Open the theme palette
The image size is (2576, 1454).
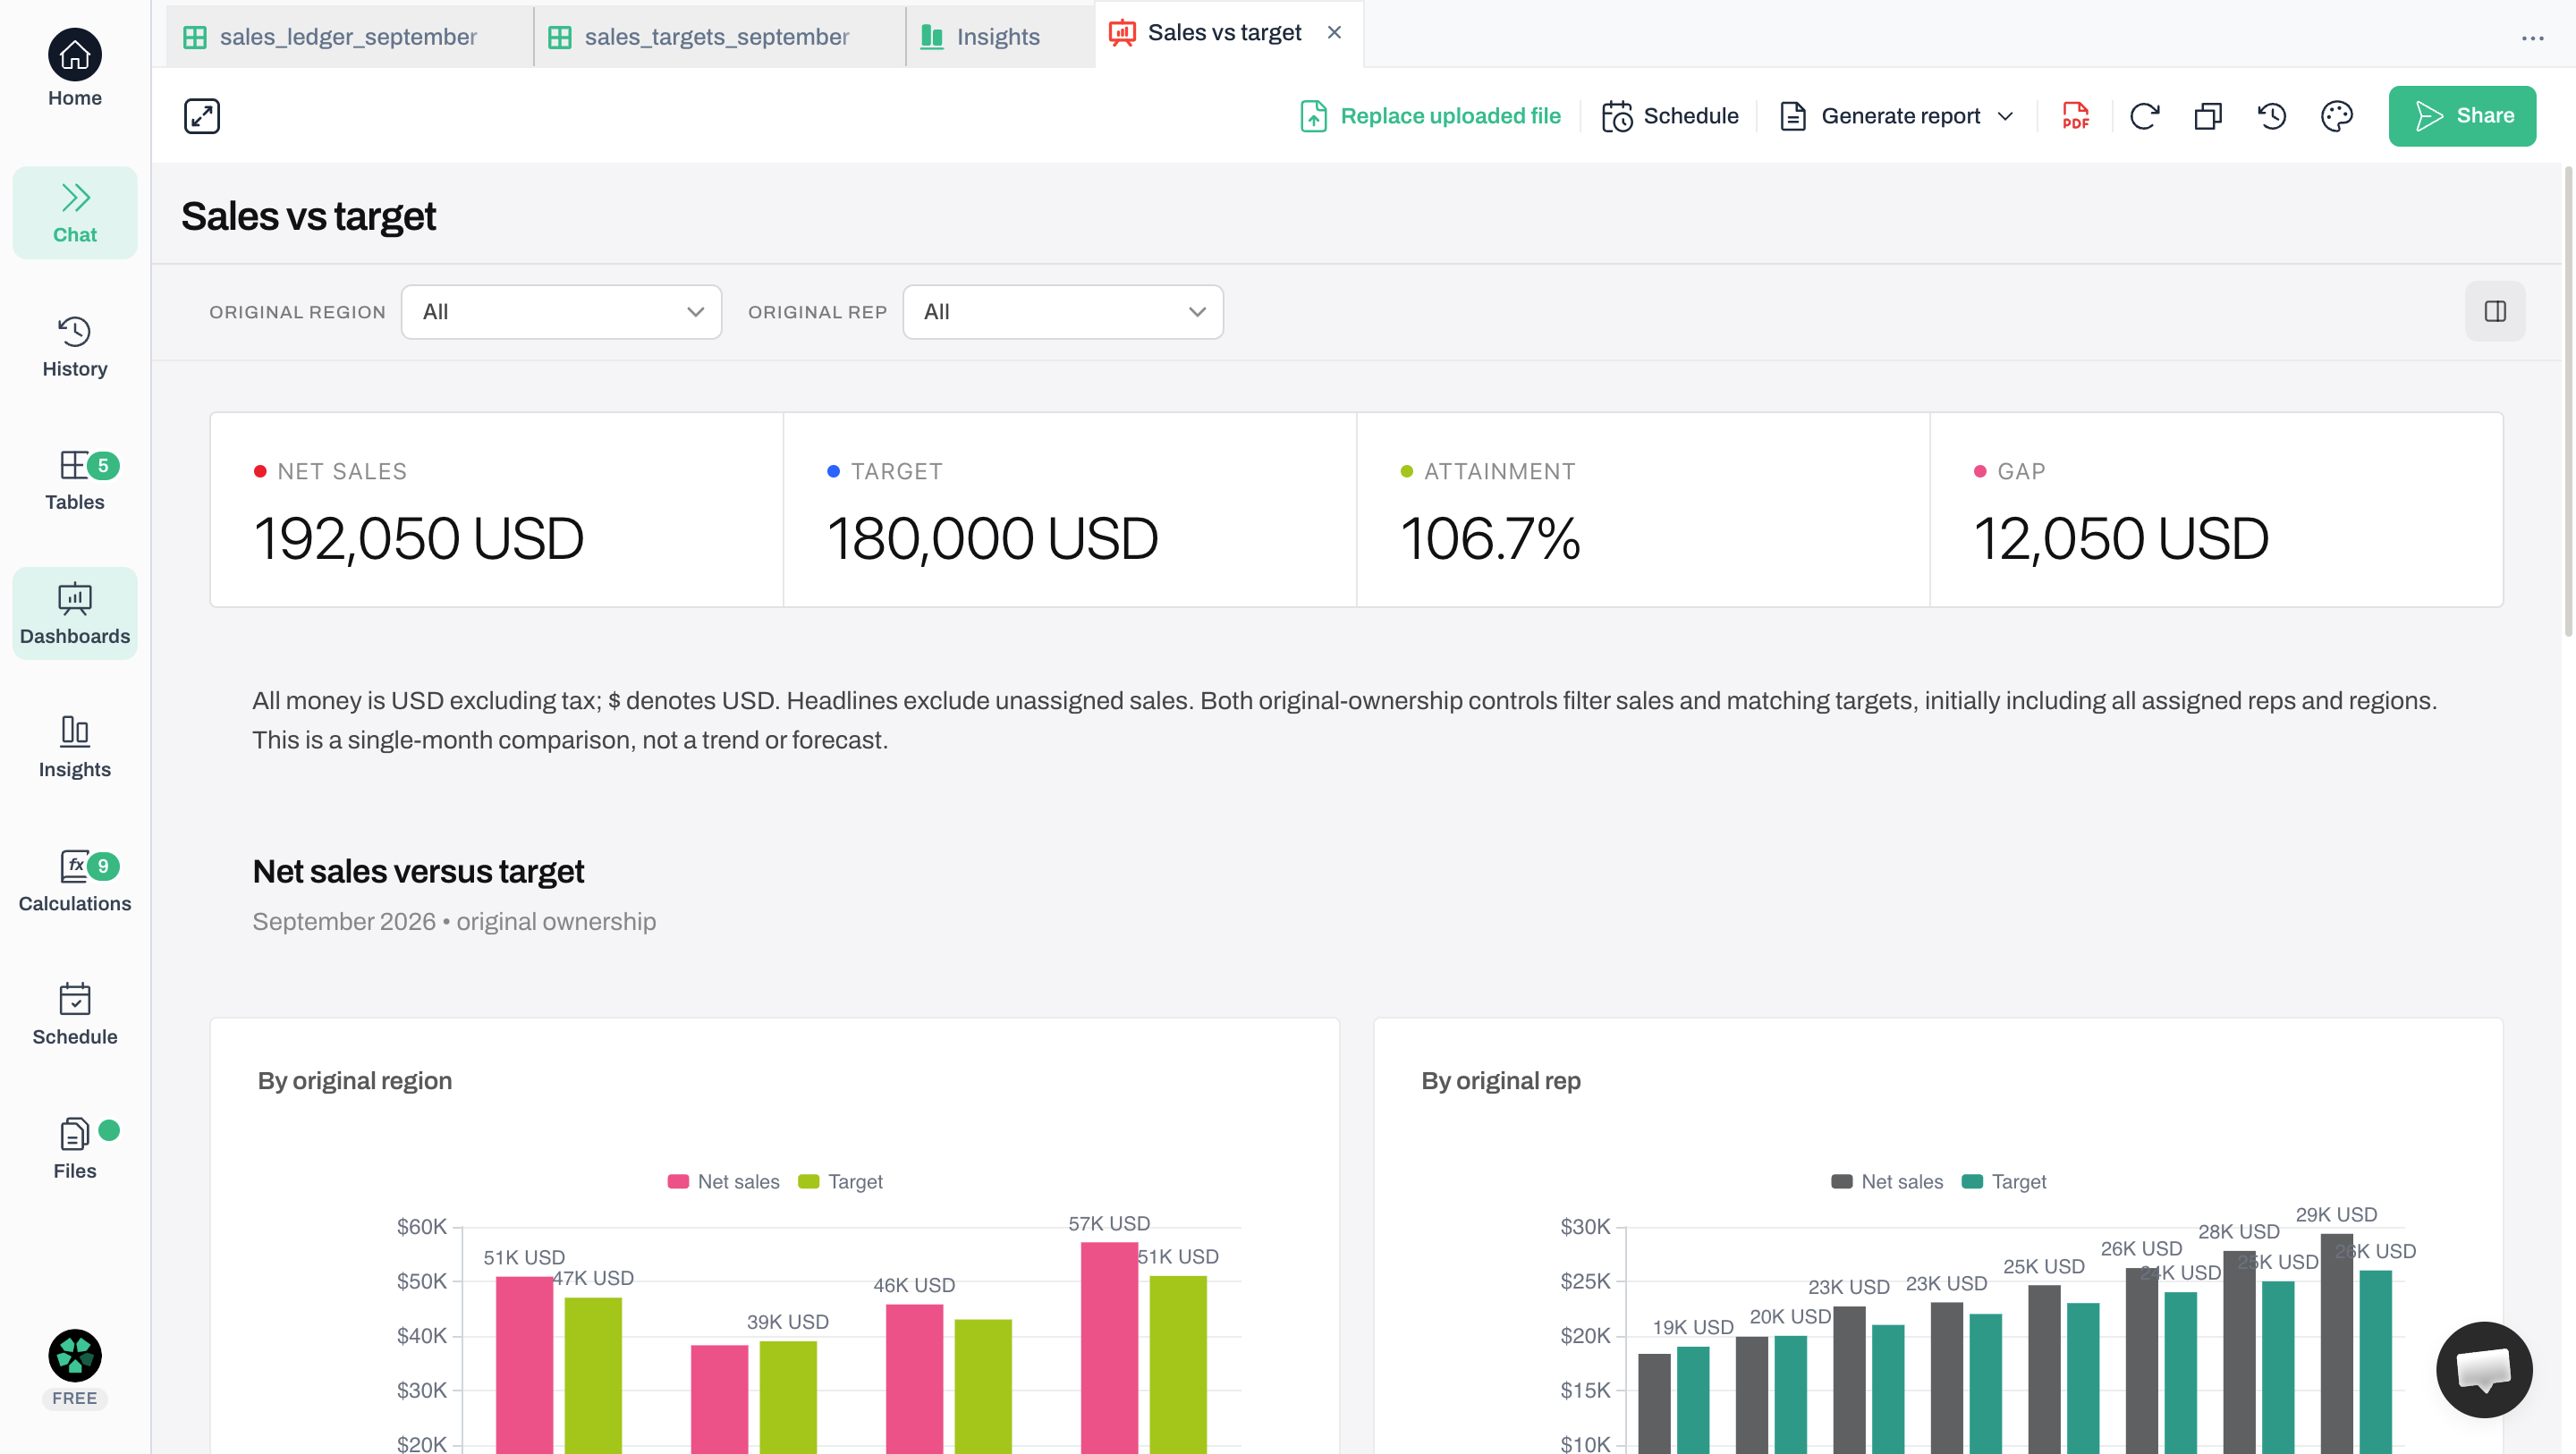[2337, 116]
